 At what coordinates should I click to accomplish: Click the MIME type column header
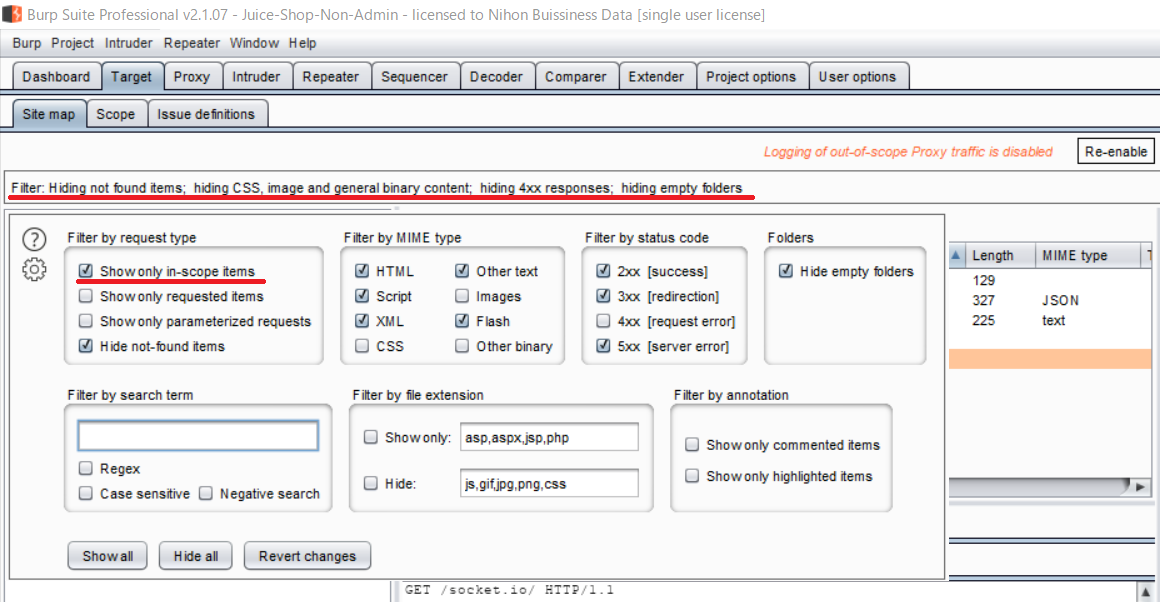(x=1088, y=255)
